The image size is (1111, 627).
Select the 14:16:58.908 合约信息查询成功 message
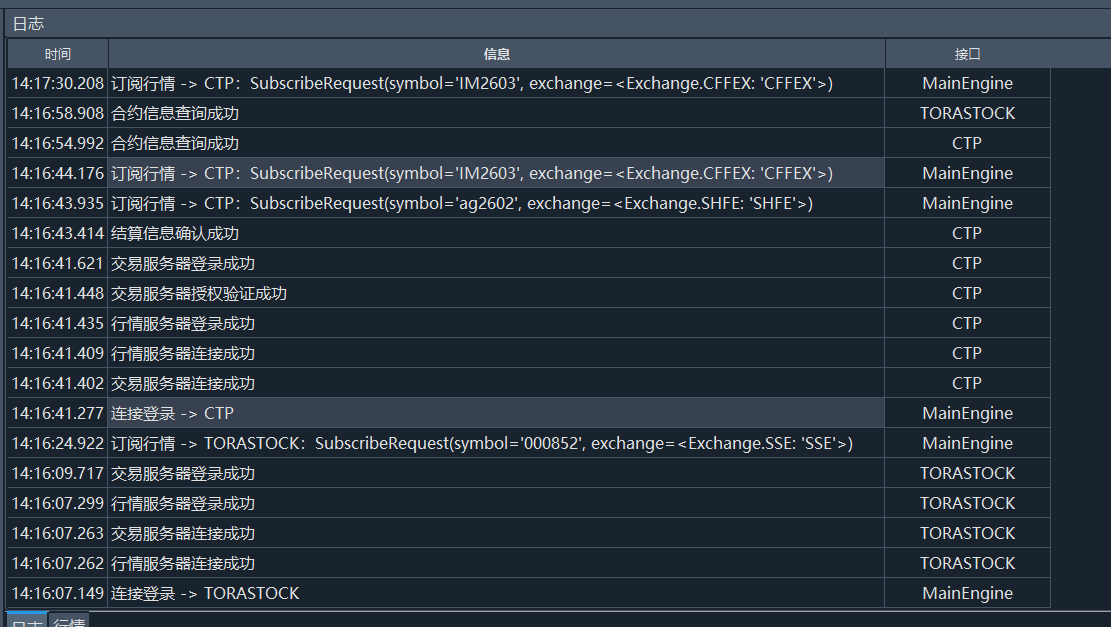pyautogui.click(x=175, y=113)
